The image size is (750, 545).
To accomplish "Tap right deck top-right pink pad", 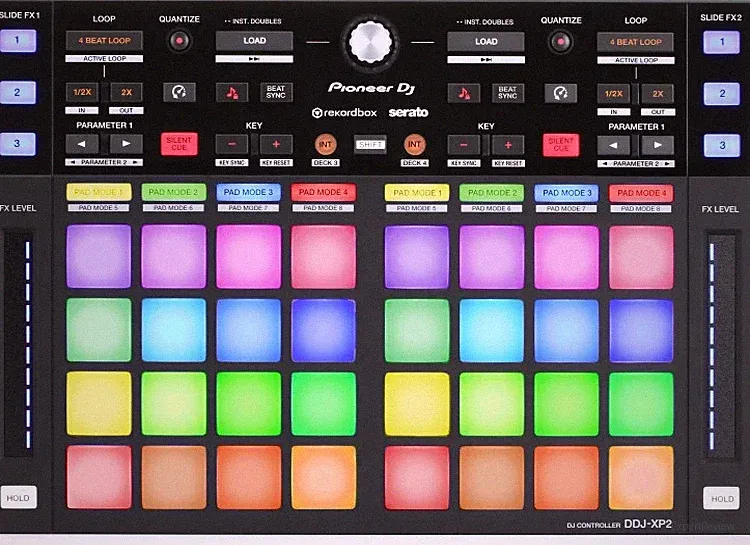I will [641, 257].
